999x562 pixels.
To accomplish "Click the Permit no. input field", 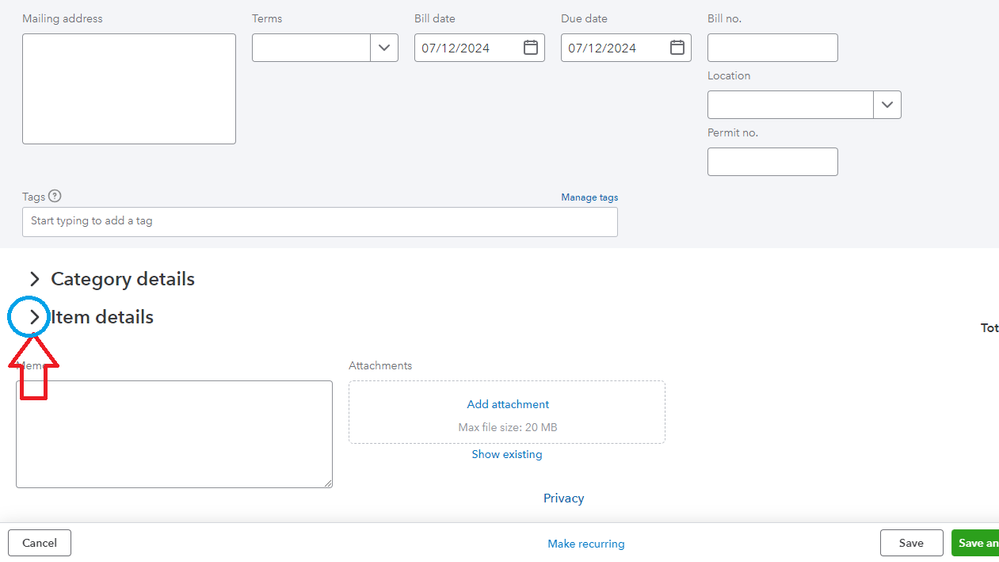I will pos(772,162).
